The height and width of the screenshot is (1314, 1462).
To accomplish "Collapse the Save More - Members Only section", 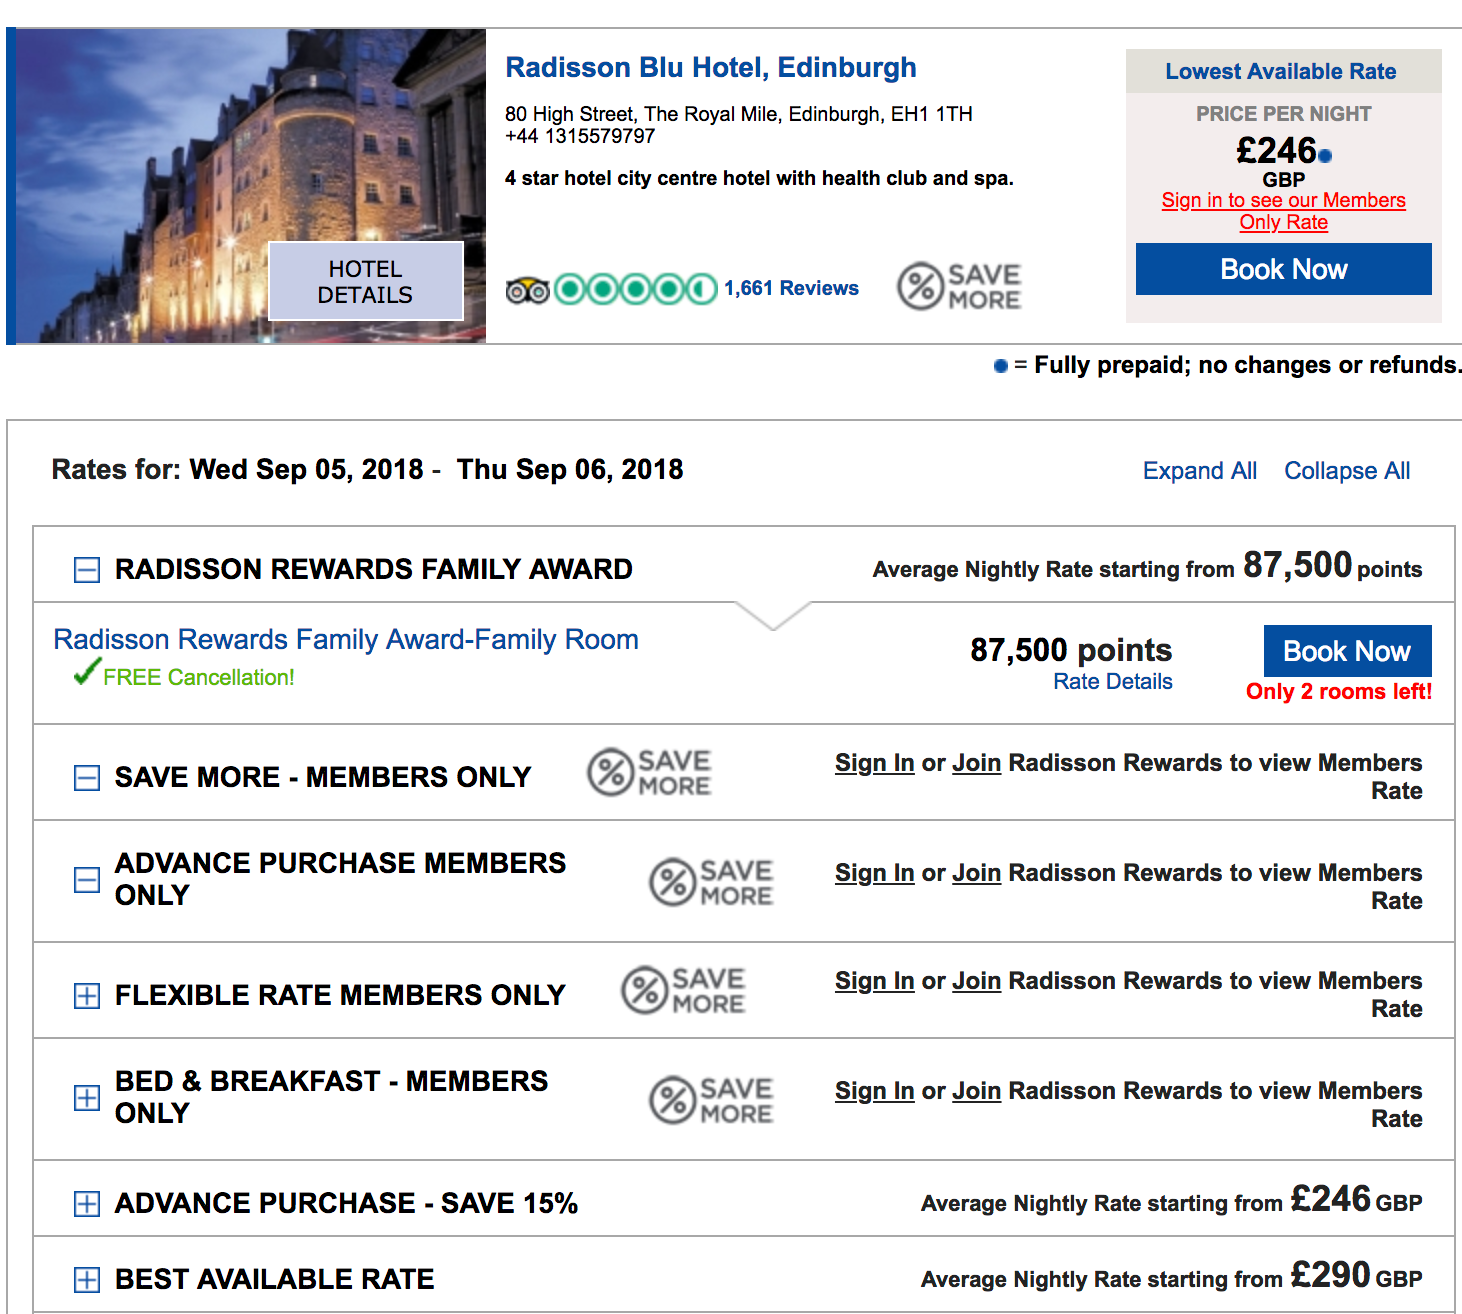I will [87, 778].
